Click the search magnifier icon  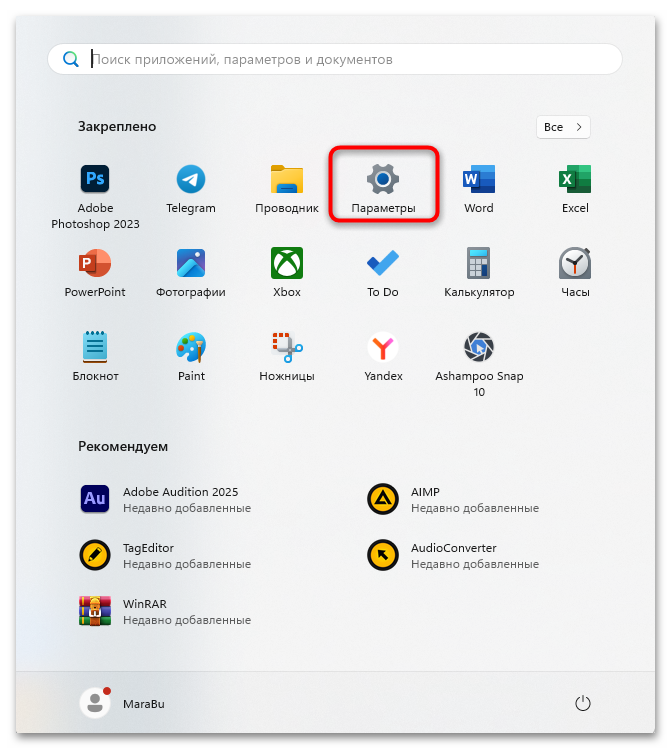[71, 59]
